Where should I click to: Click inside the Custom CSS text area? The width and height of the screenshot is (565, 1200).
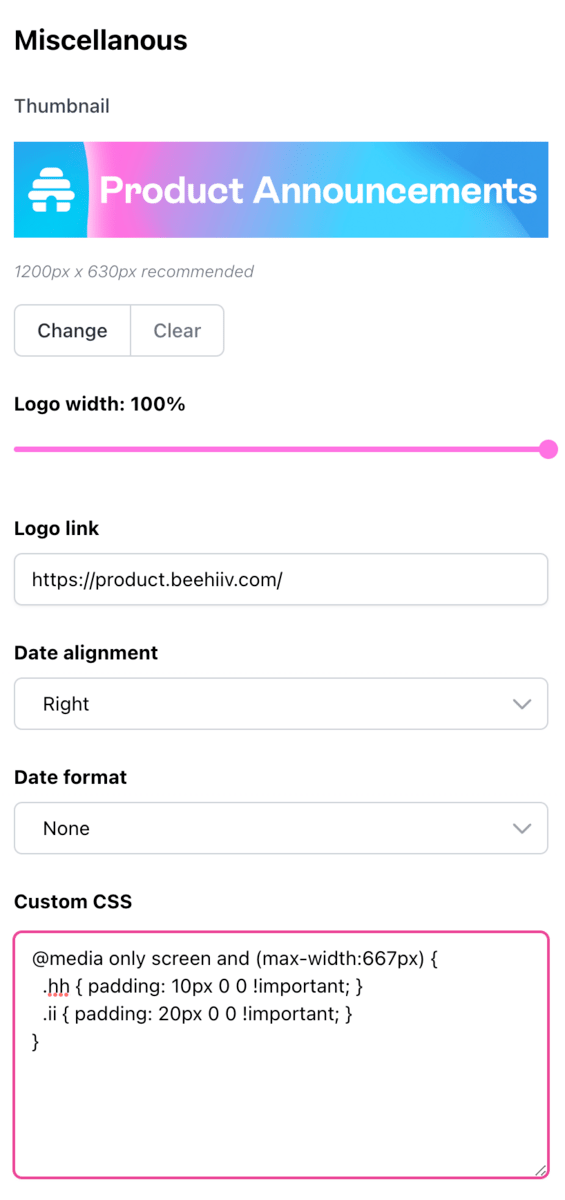pyautogui.click(x=281, y=1055)
